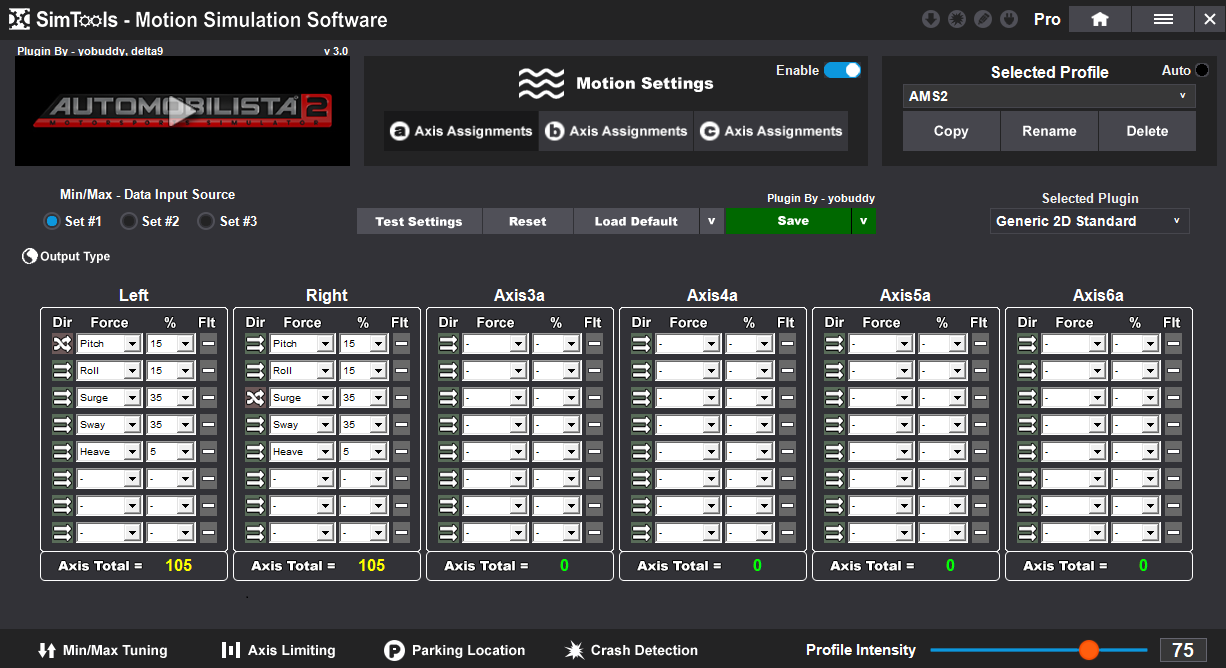Image resolution: width=1226 pixels, height=668 pixels.
Task: Click the Reset button
Action: click(x=528, y=221)
